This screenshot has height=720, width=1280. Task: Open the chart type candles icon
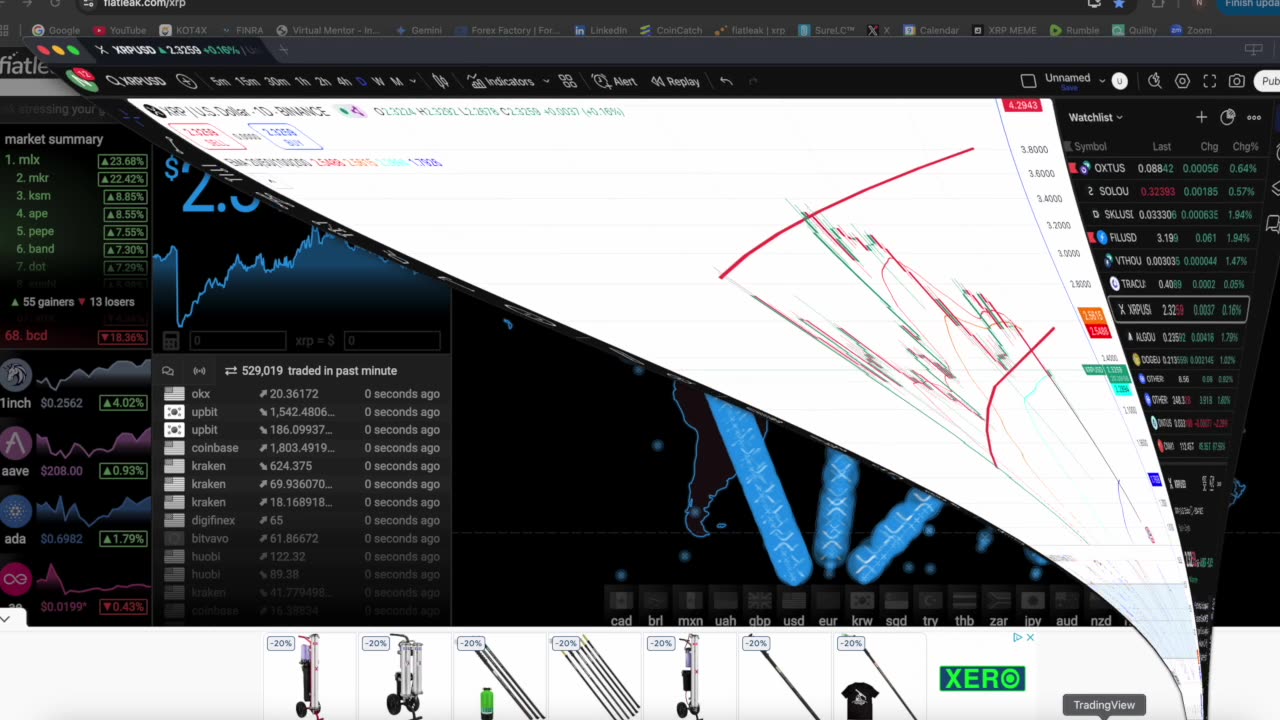point(441,81)
